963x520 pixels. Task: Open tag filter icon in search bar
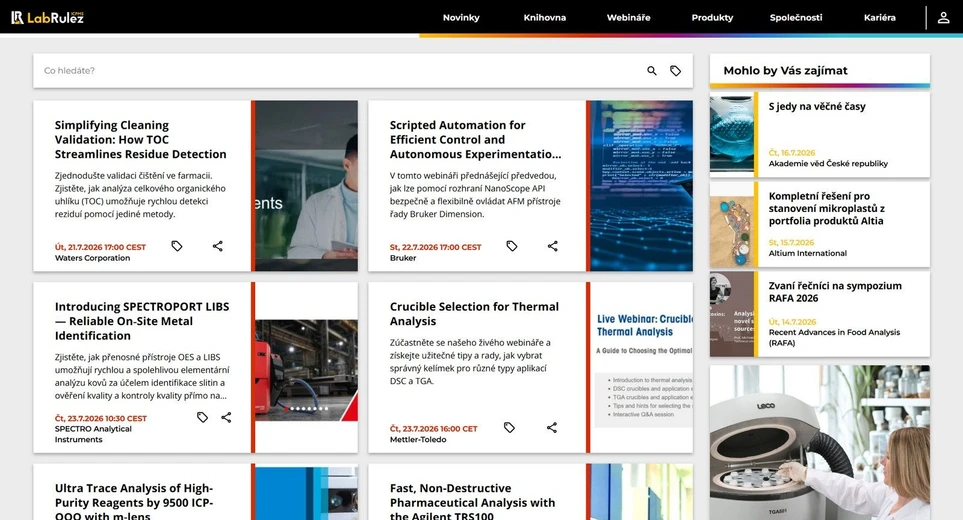click(676, 71)
